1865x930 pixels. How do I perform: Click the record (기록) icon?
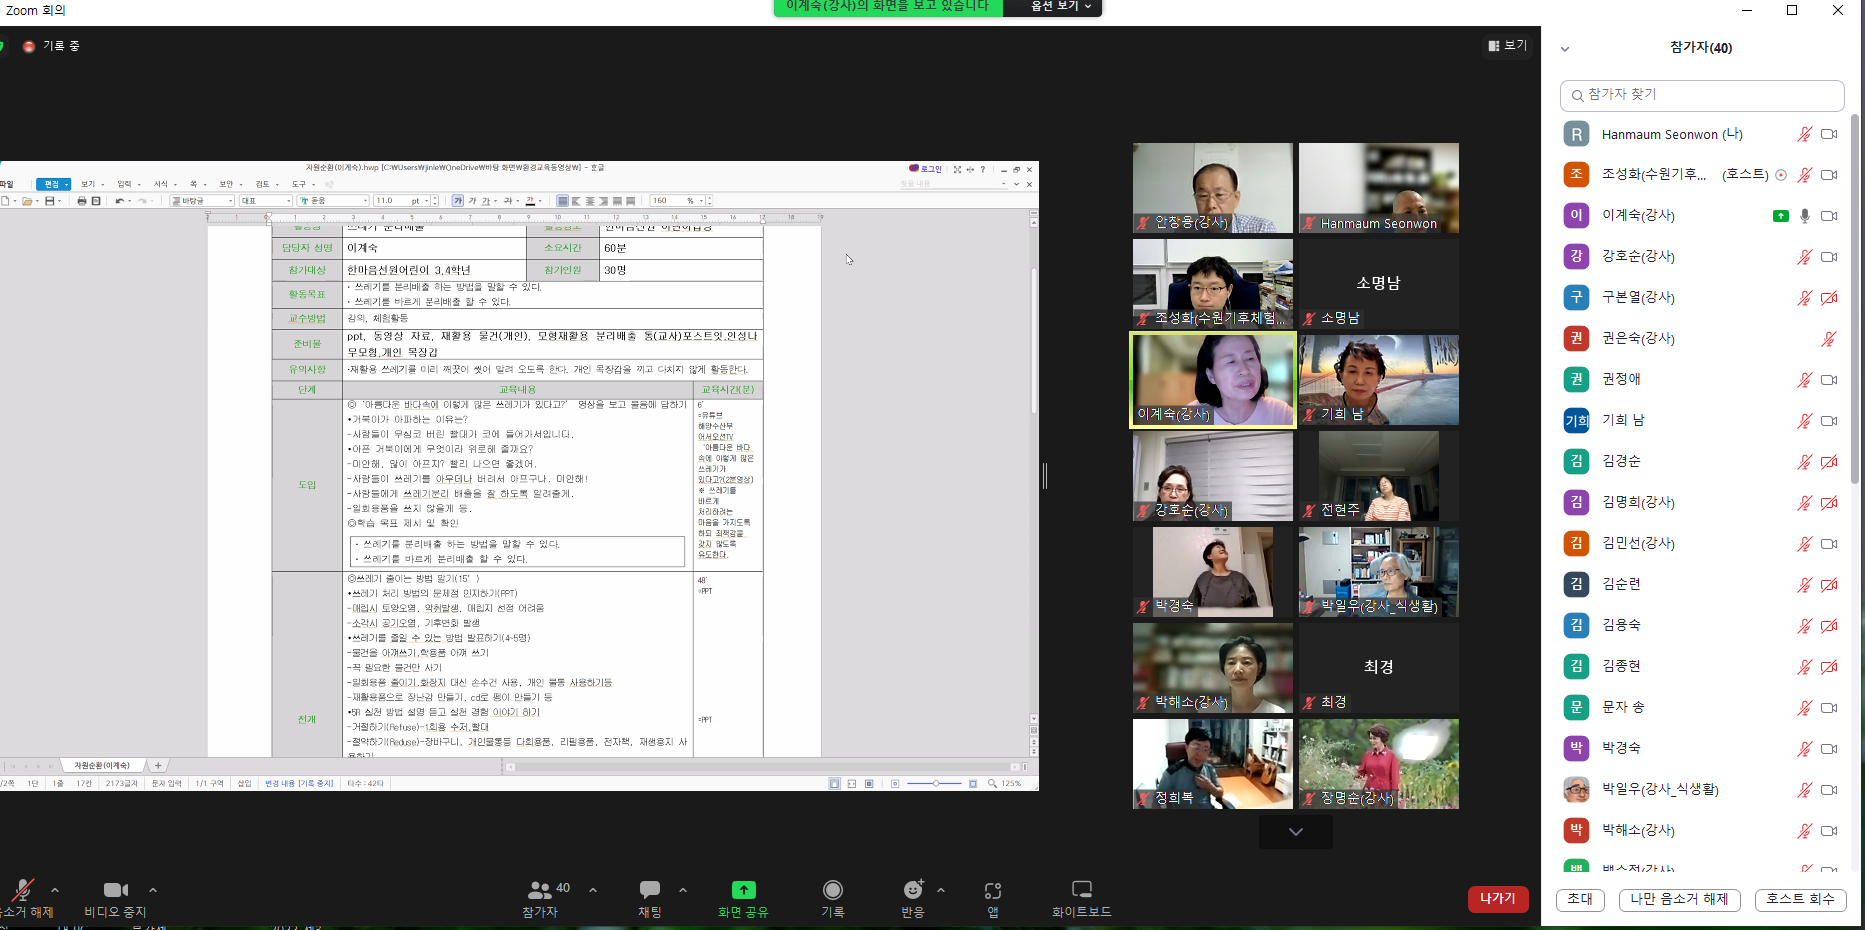pyautogui.click(x=833, y=889)
